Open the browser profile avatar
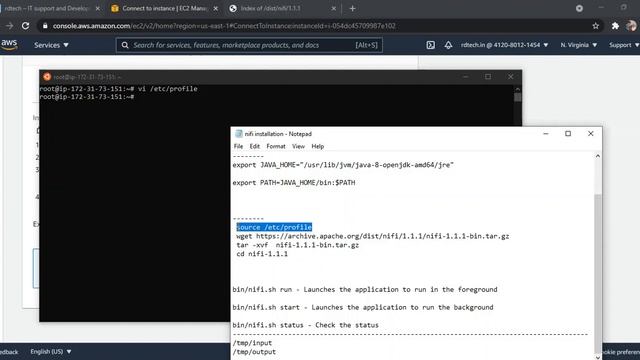Screen dimensions: 640x360 point(631,26)
